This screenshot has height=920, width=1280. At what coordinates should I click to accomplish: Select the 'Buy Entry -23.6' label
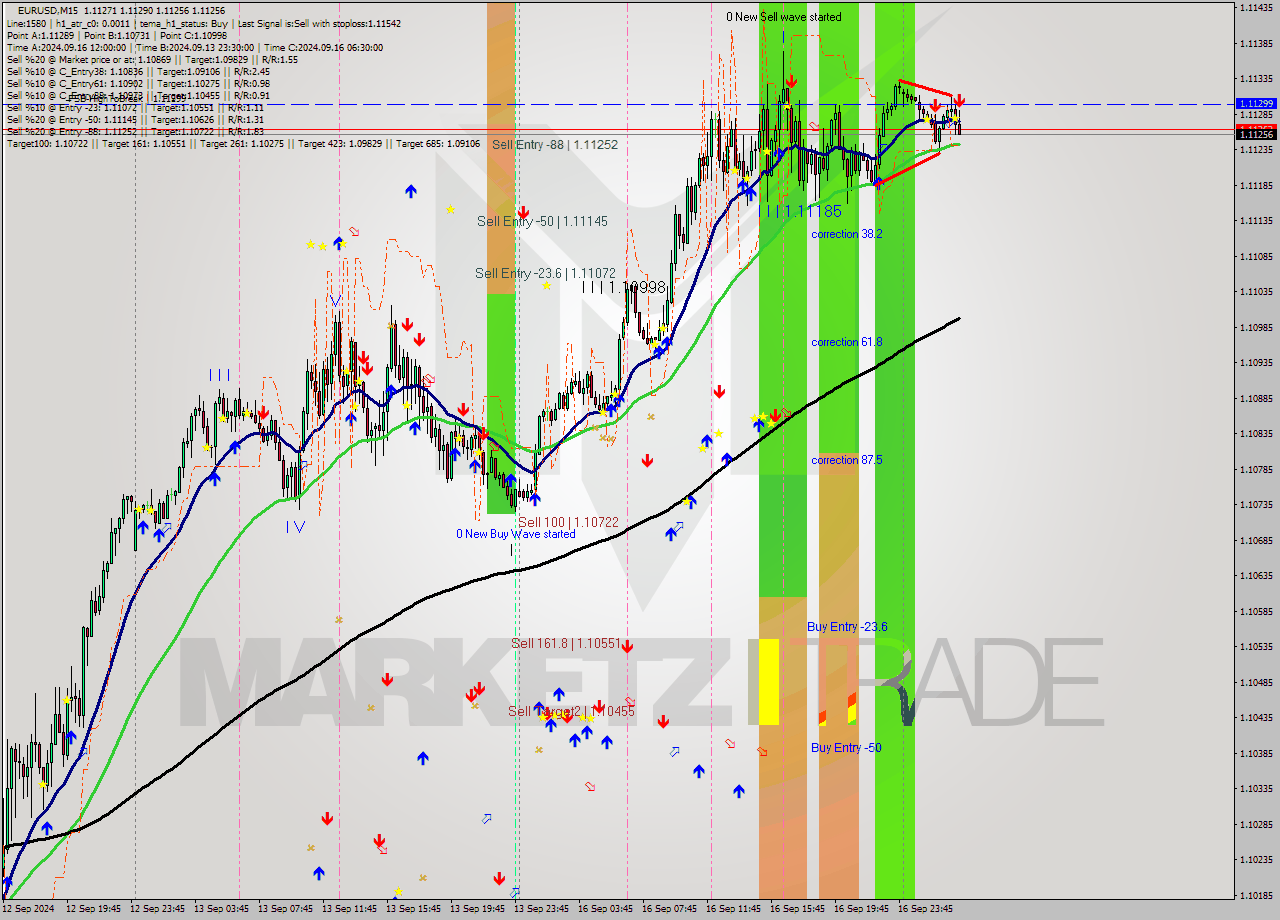click(847, 627)
